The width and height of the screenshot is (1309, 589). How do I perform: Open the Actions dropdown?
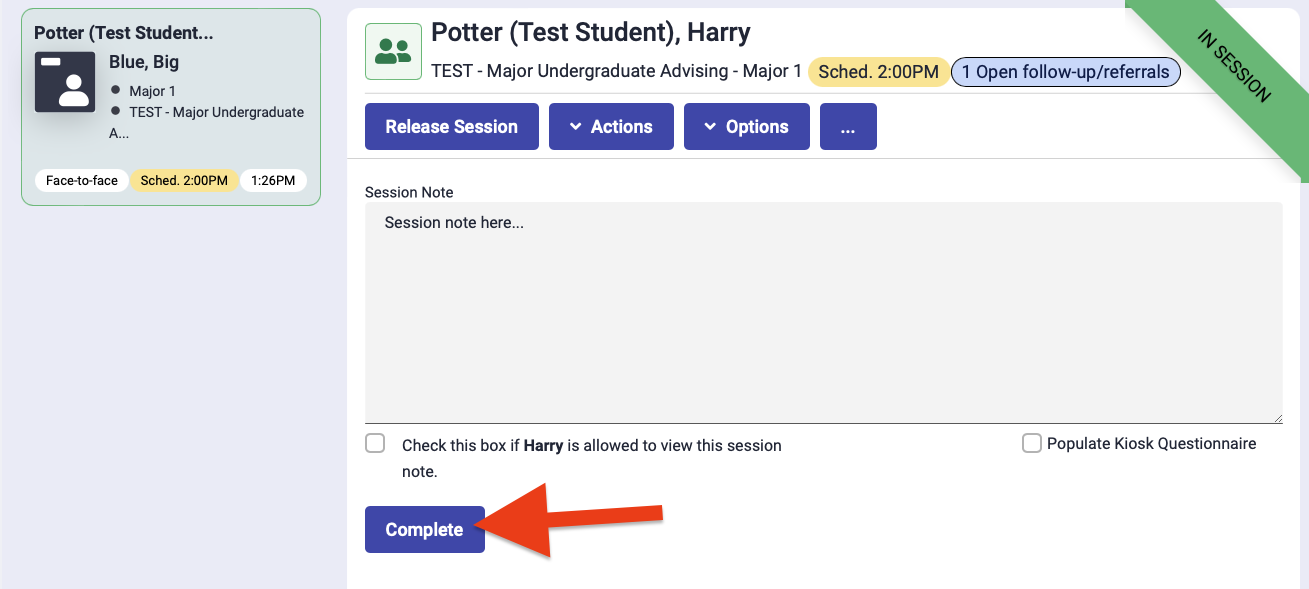point(611,126)
